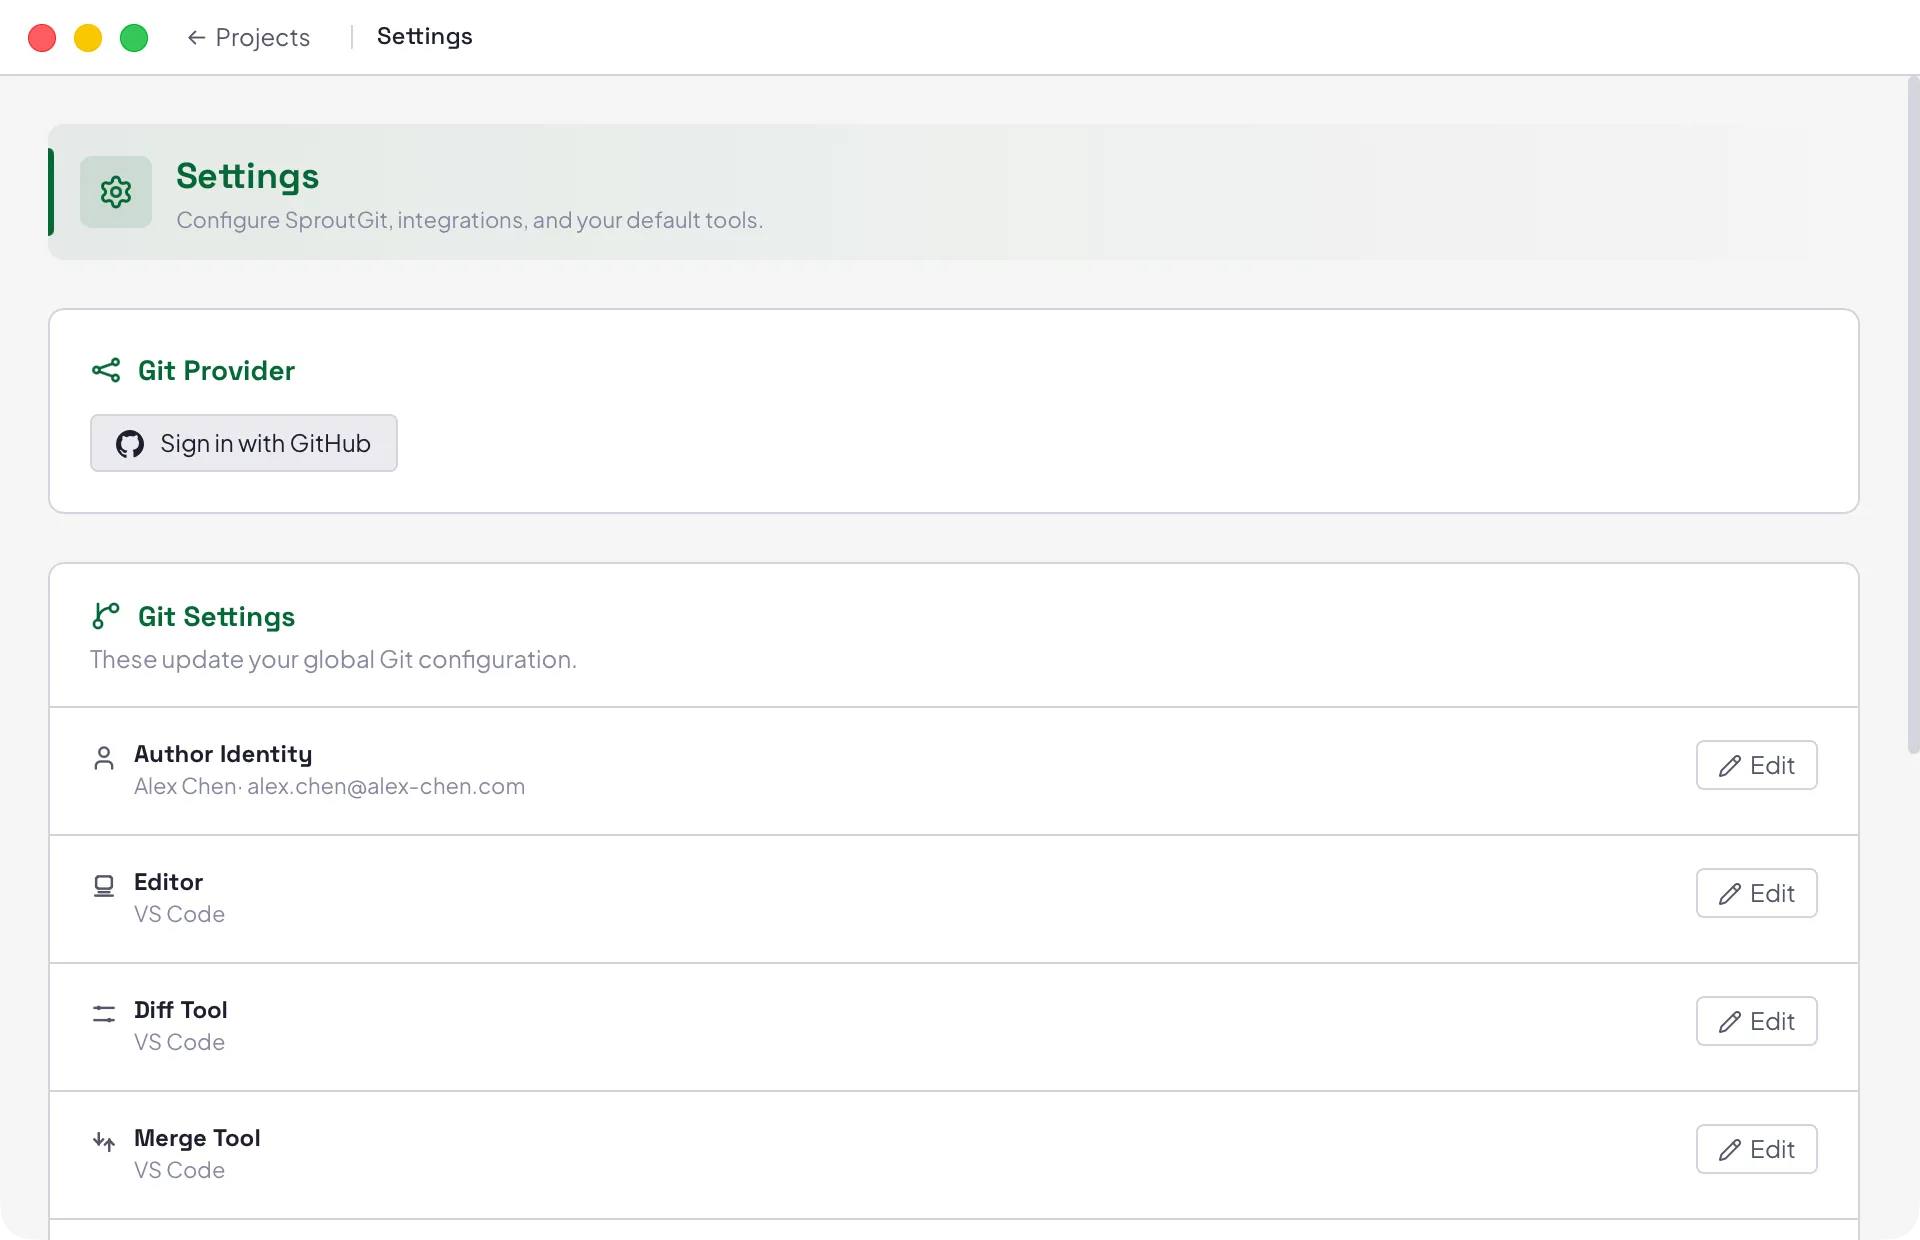Click the Git Provider heading
The image size is (1920, 1240).
pyautogui.click(x=216, y=370)
